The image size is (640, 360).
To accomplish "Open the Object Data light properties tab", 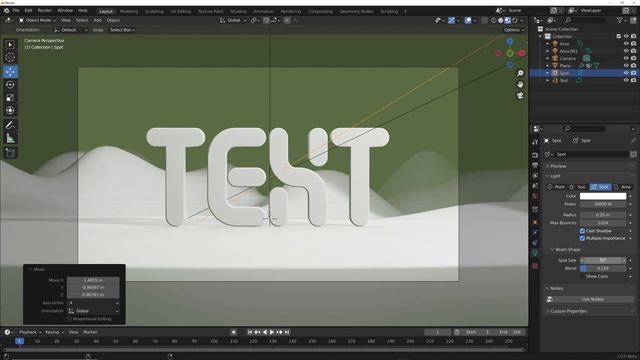I will click(x=535, y=253).
